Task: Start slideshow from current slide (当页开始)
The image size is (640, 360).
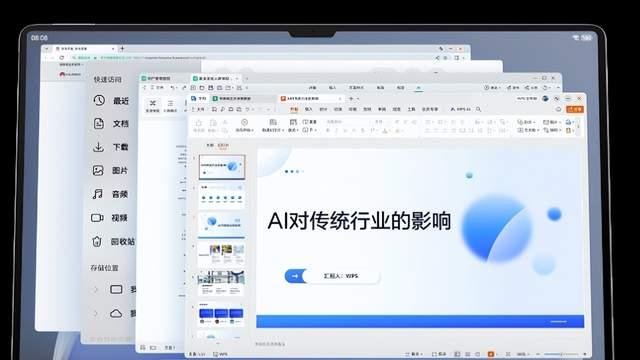Action: point(244,125)
